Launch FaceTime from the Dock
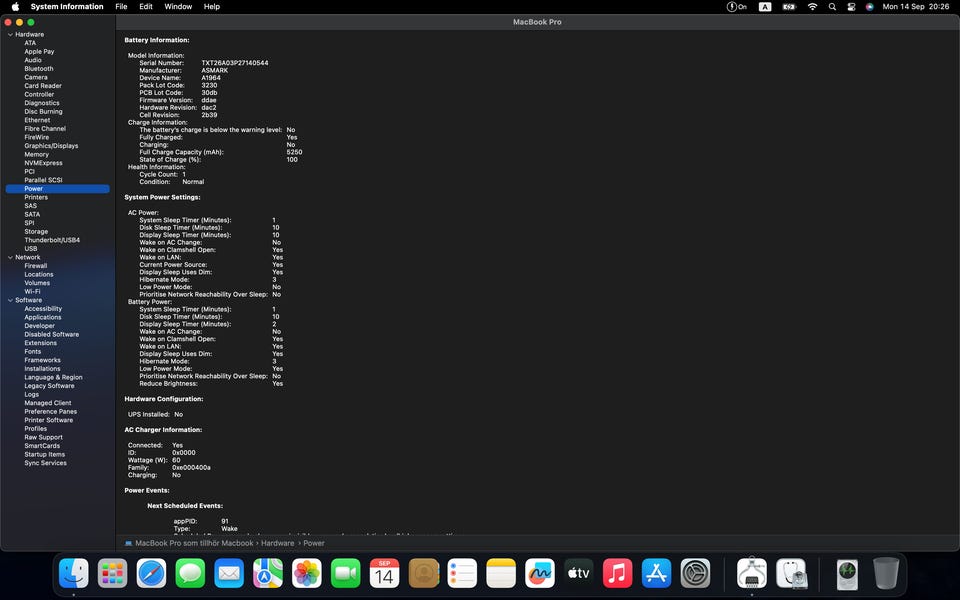This screenshot has height=600, width=960. (346, 574)
